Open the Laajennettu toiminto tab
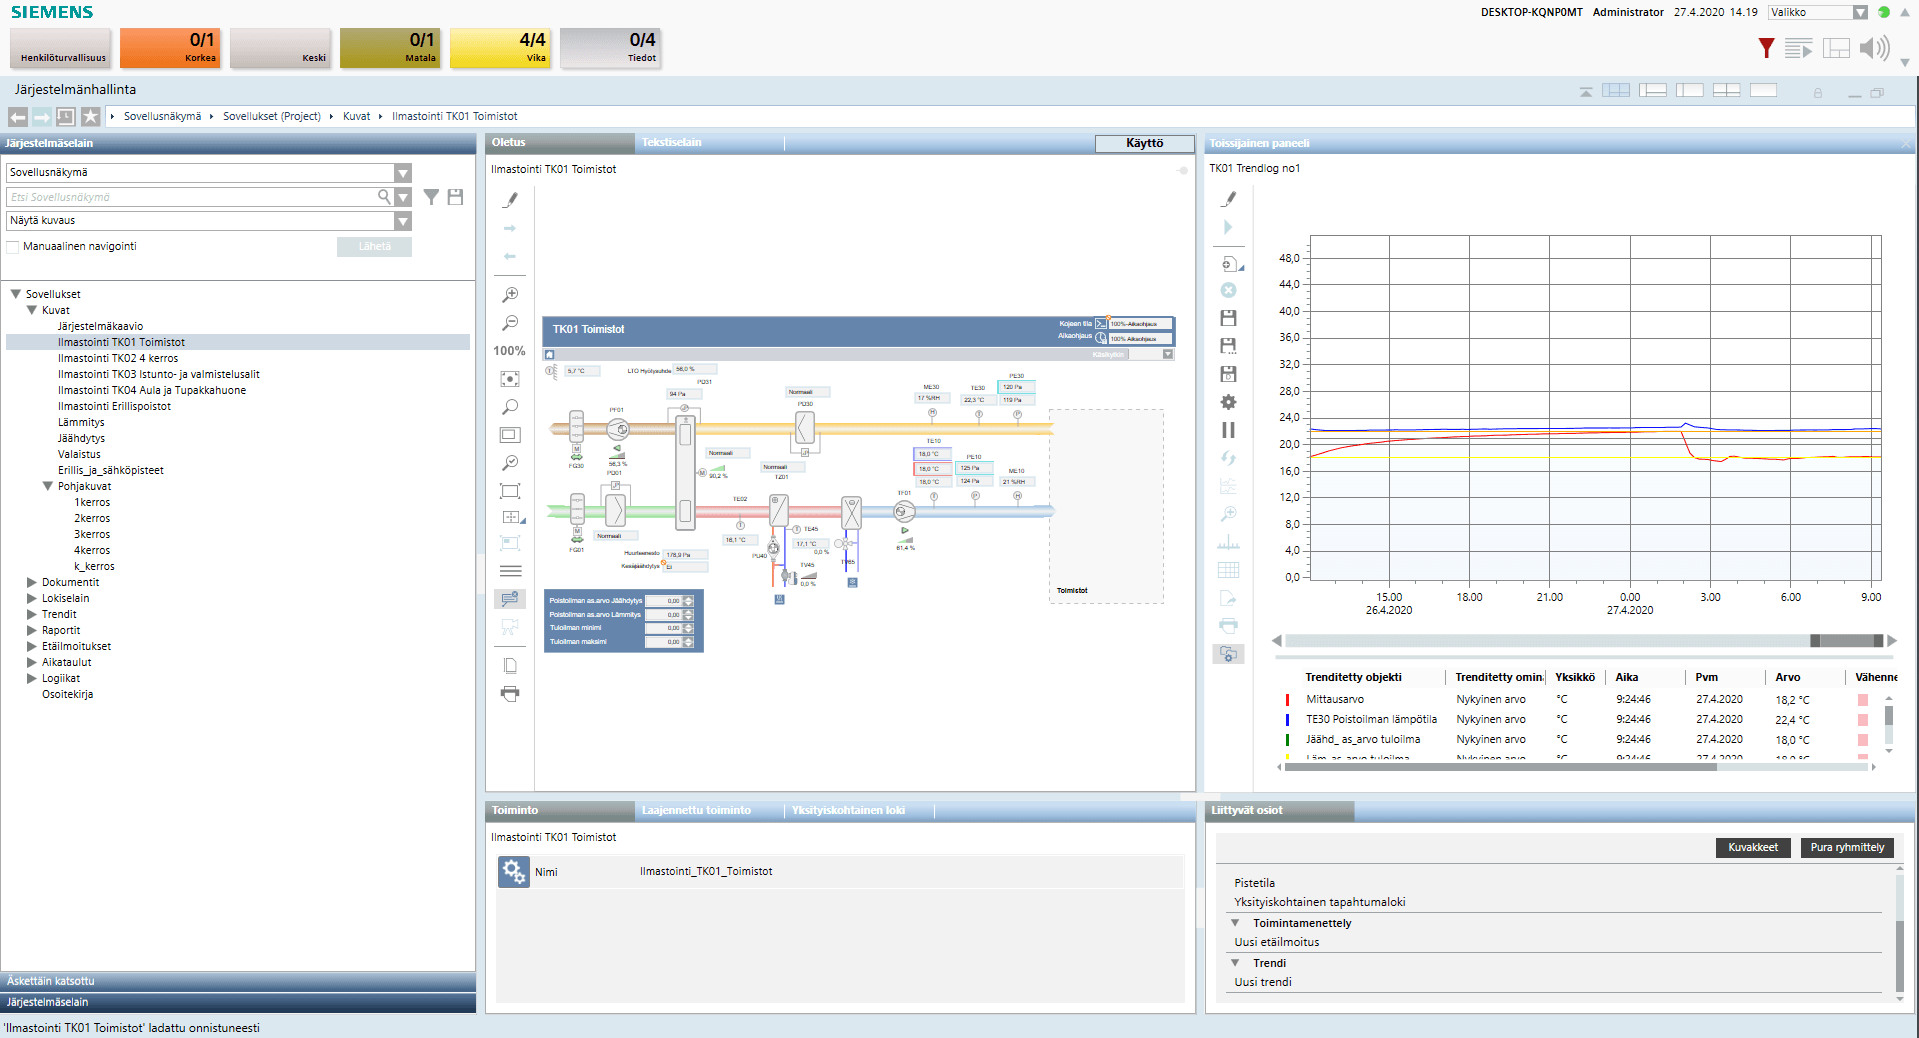 (x=696, y=811)
